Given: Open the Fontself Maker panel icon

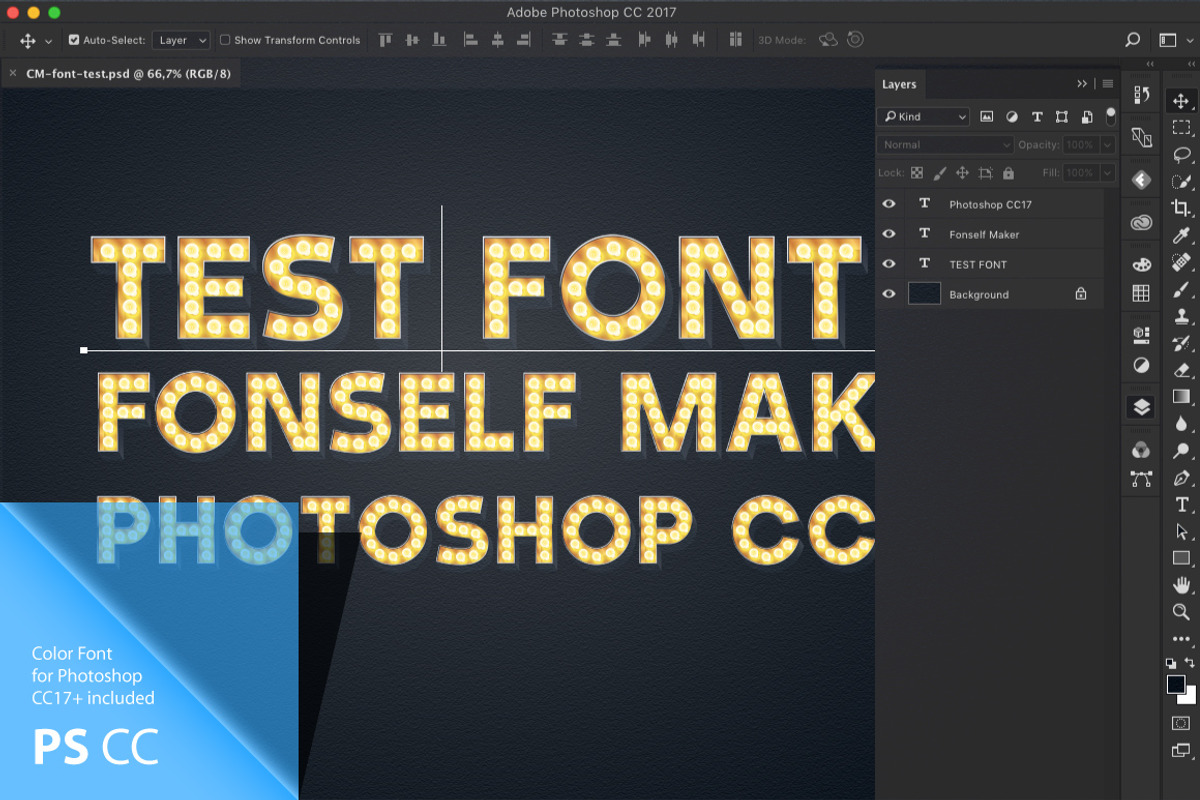Looking at the screenshot, I should click(x=1141, y=180).
